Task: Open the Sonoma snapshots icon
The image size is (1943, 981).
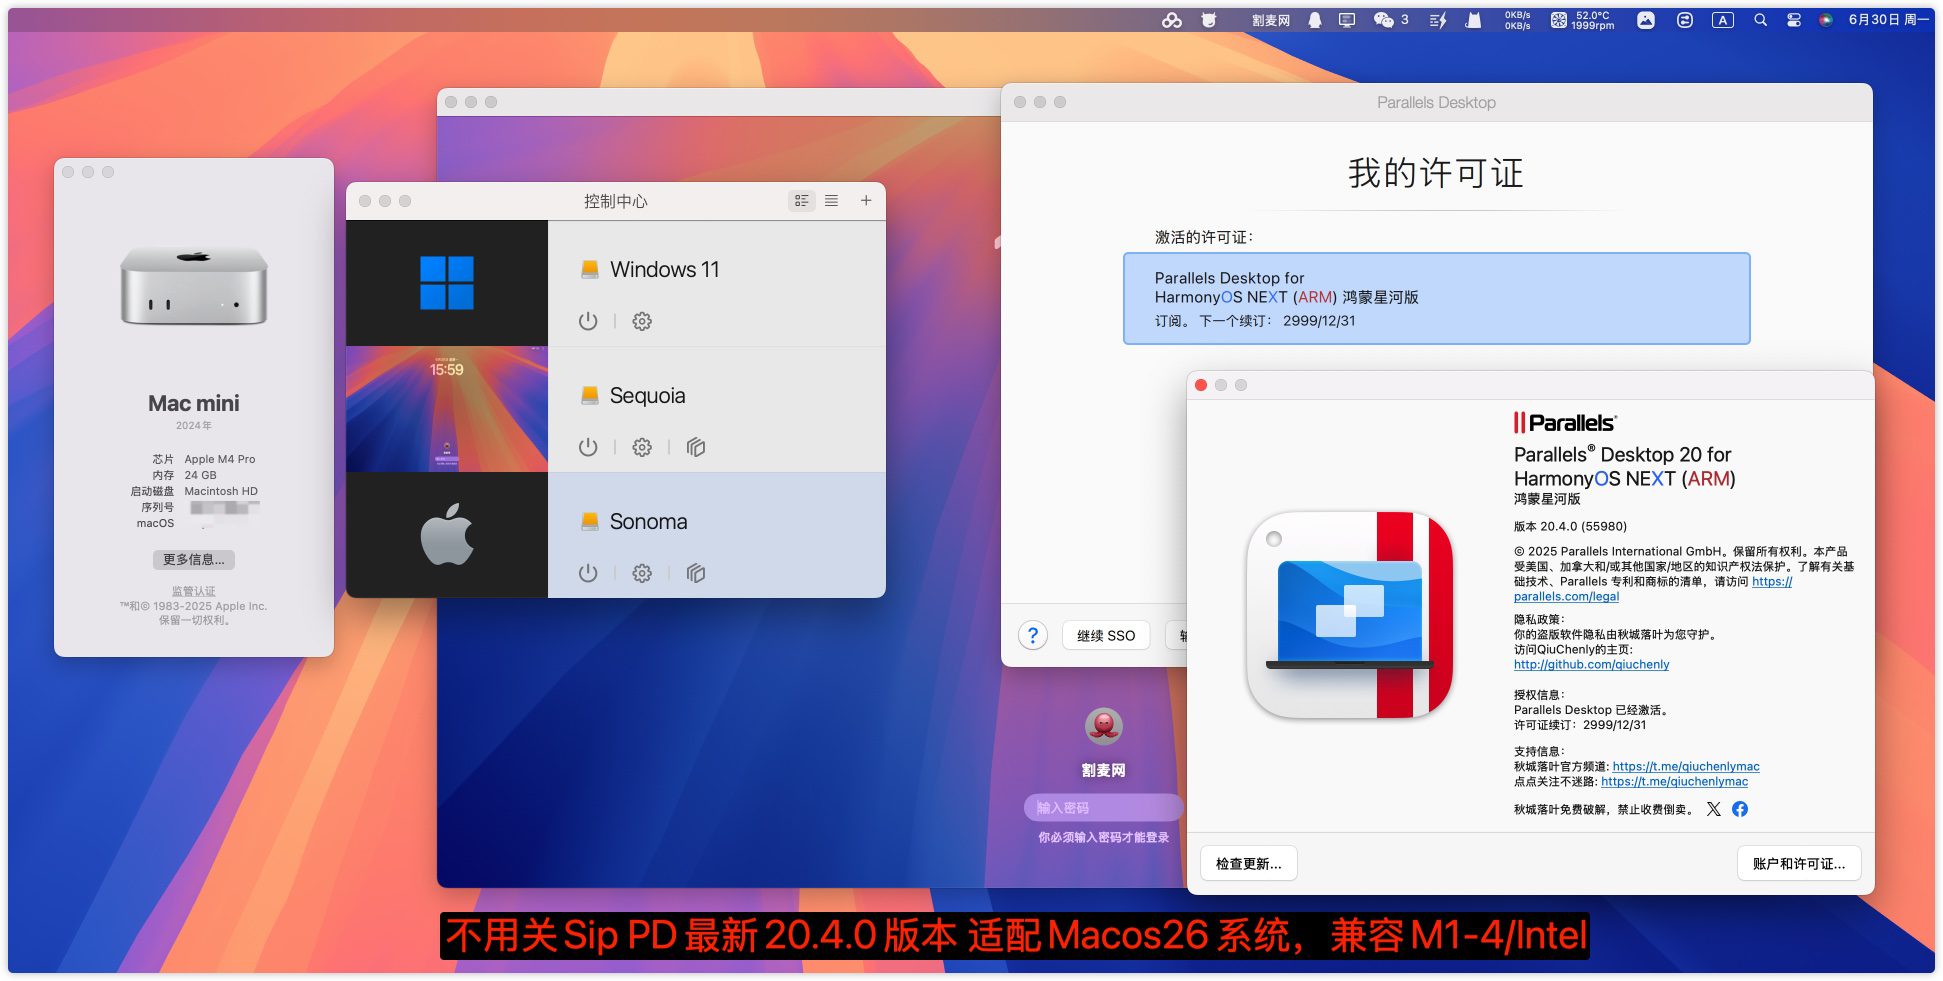Action: click(696, 573)
